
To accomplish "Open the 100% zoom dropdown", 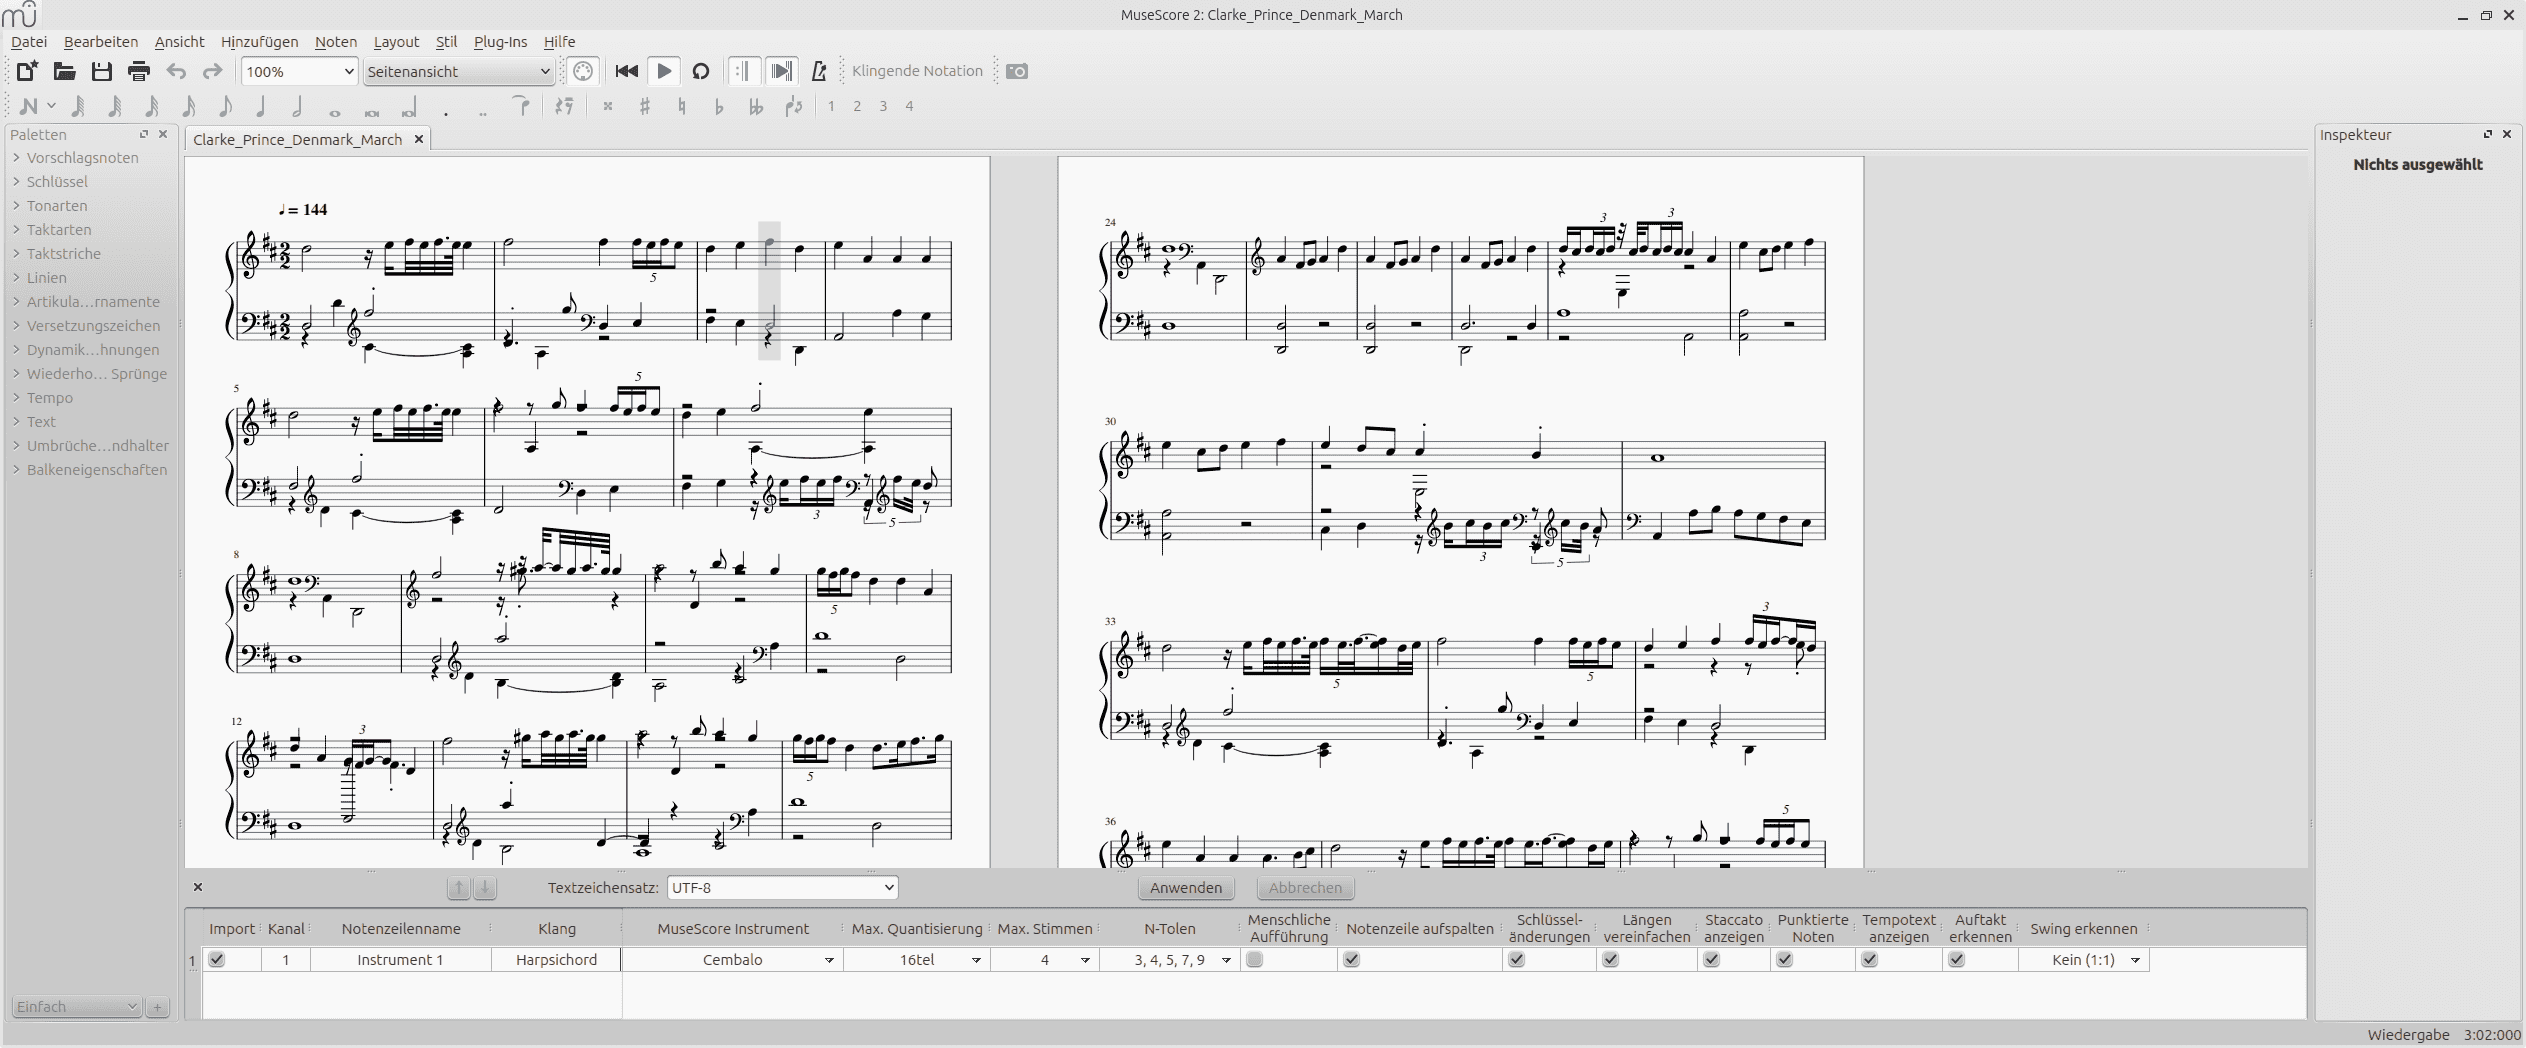I will click(x=299, y=71).
